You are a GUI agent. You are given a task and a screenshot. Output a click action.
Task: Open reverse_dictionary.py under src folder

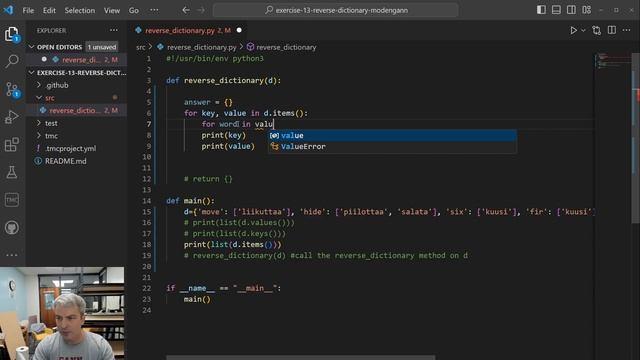tap(77, 111)
